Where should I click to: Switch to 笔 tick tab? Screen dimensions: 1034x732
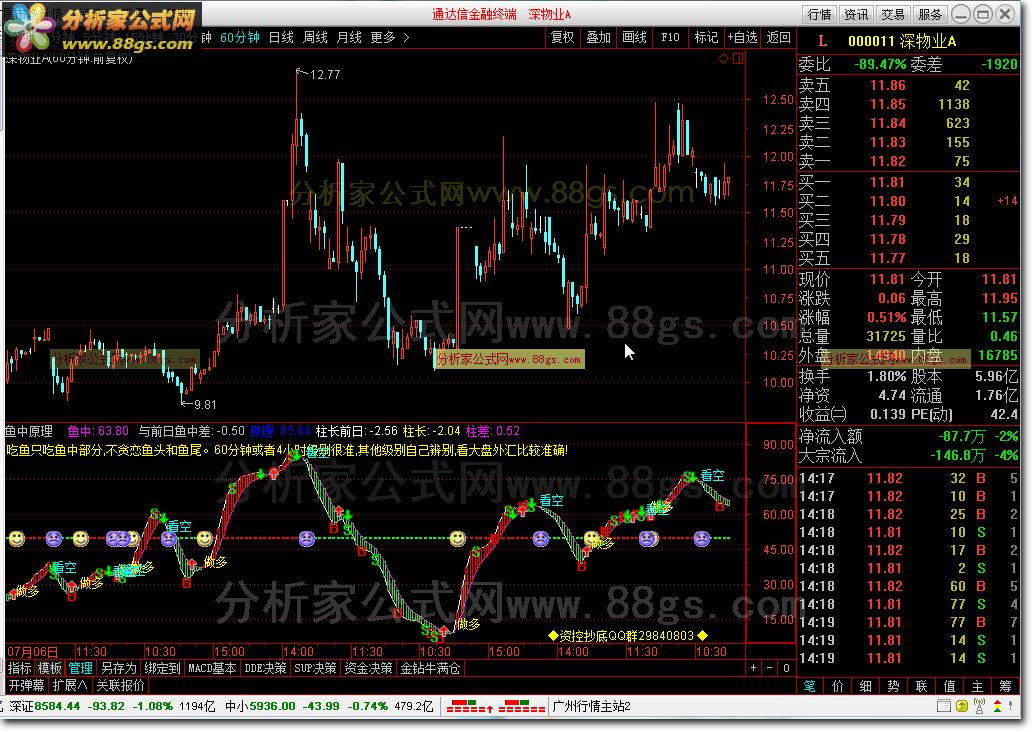click(x=810, y=686)
